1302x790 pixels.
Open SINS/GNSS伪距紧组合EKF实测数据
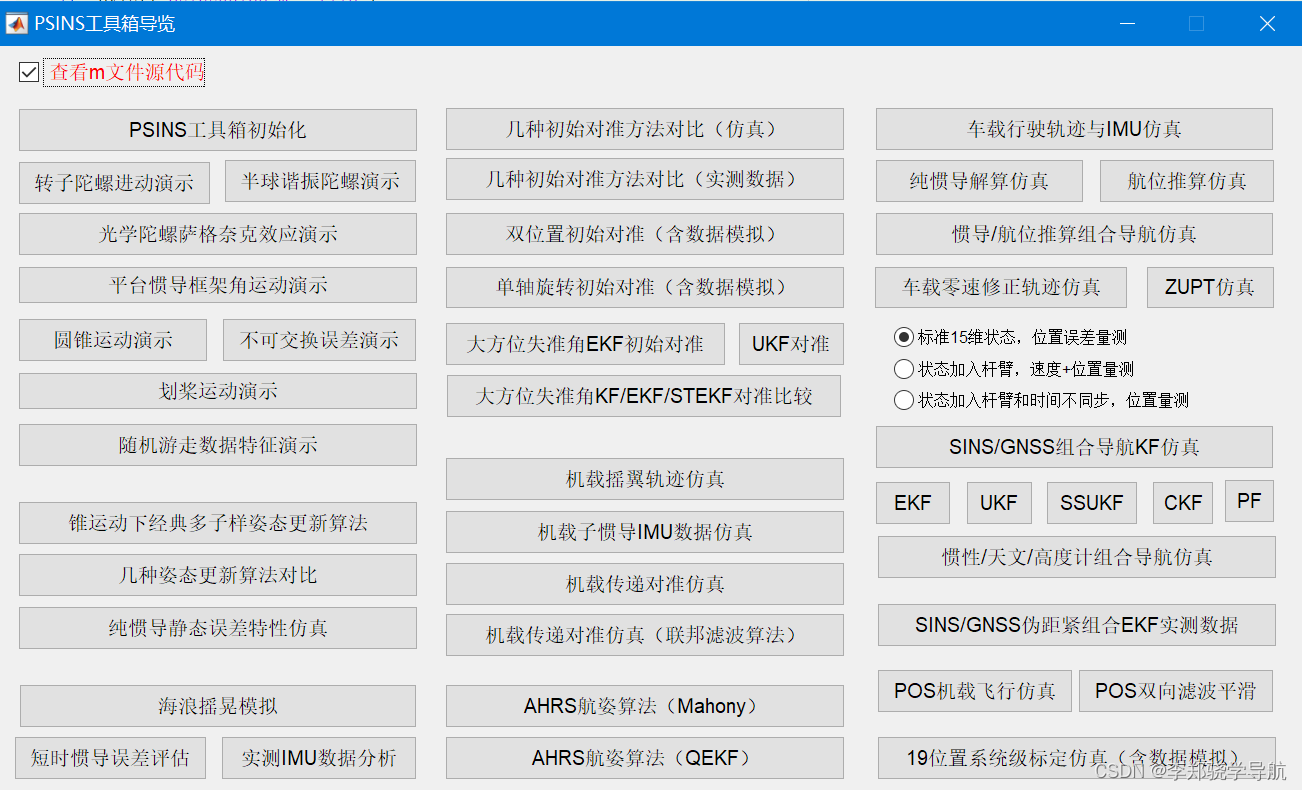(1077, 625)
